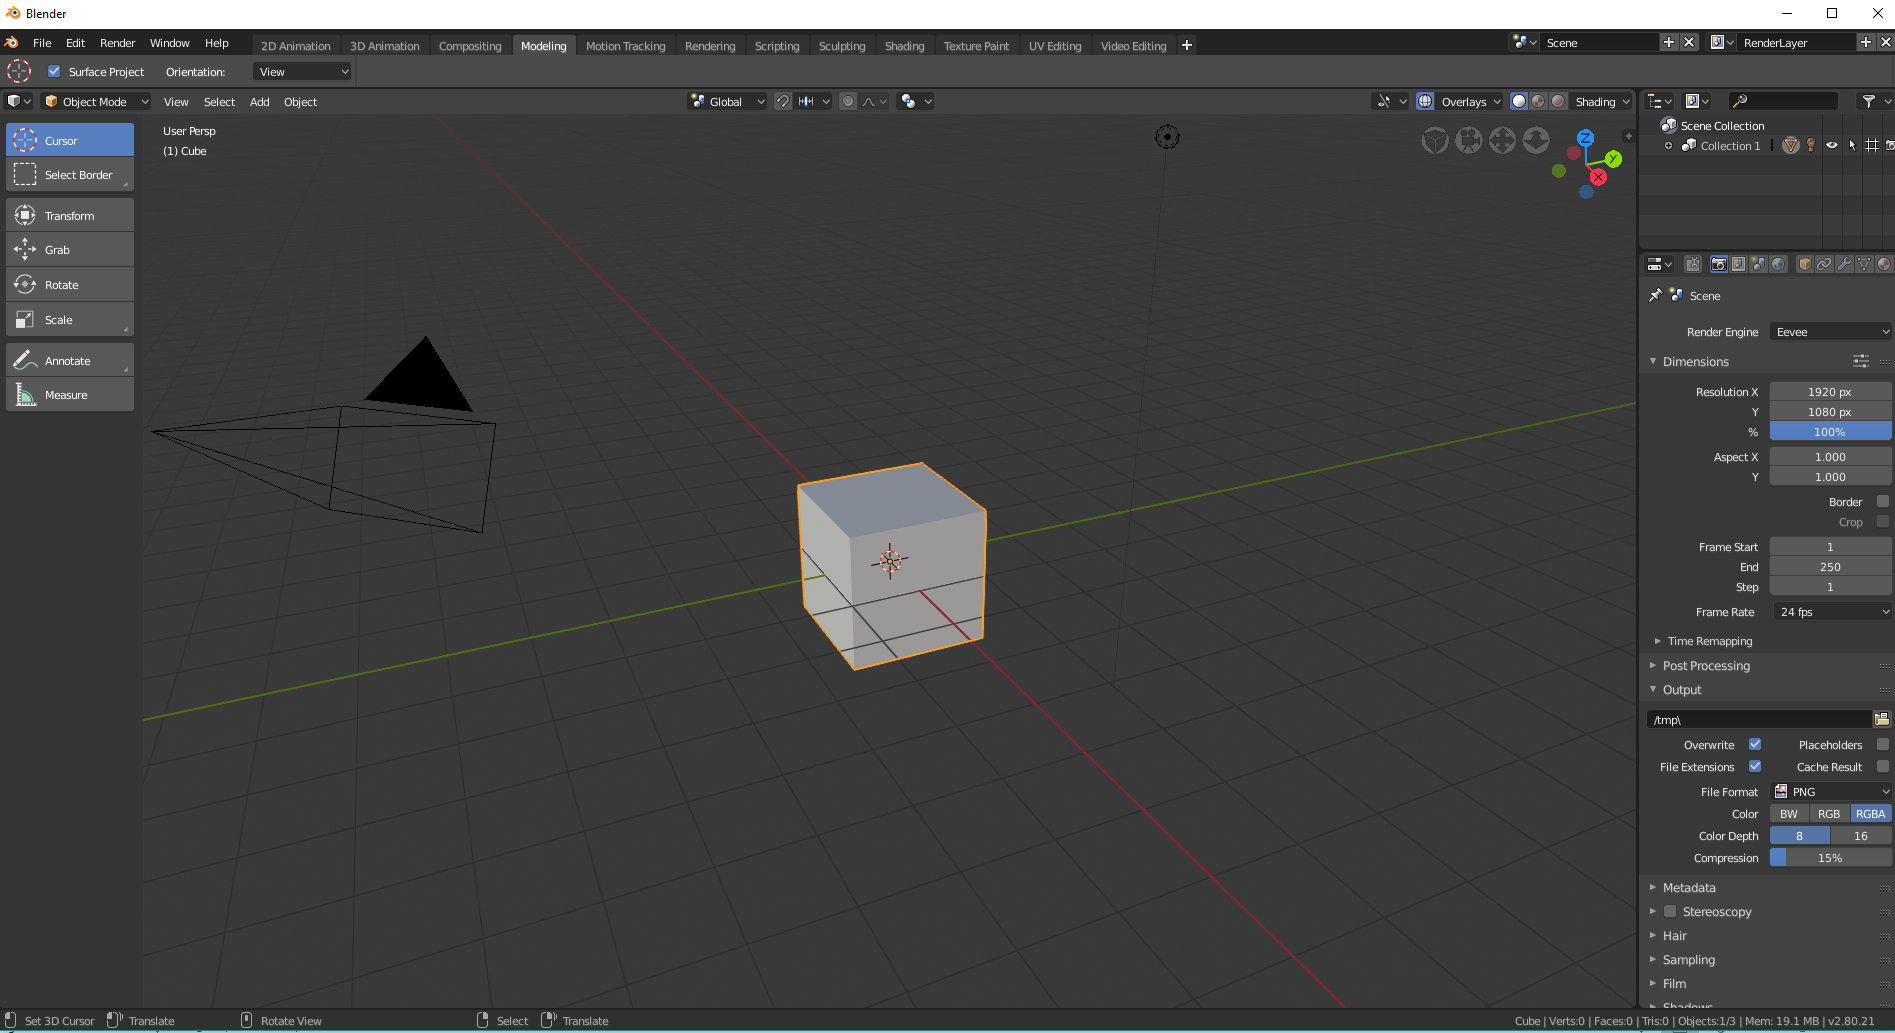
Task: Enable the Cache Result checkbox
Action: pyautogui.click(x=1883, y=766)
